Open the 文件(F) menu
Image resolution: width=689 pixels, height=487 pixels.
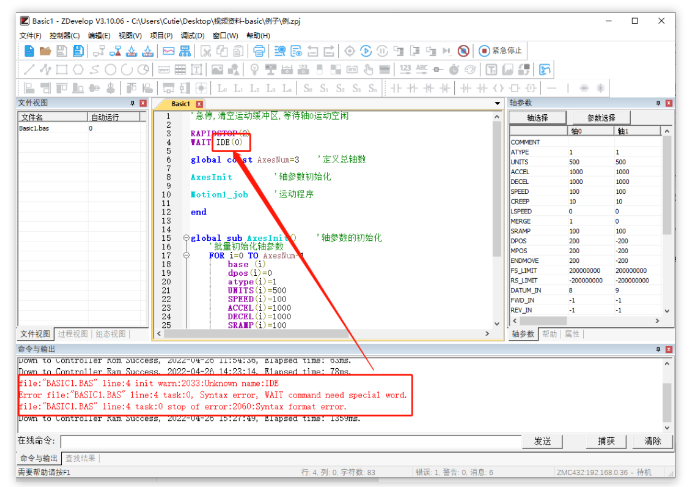click(x=30, y=36)
